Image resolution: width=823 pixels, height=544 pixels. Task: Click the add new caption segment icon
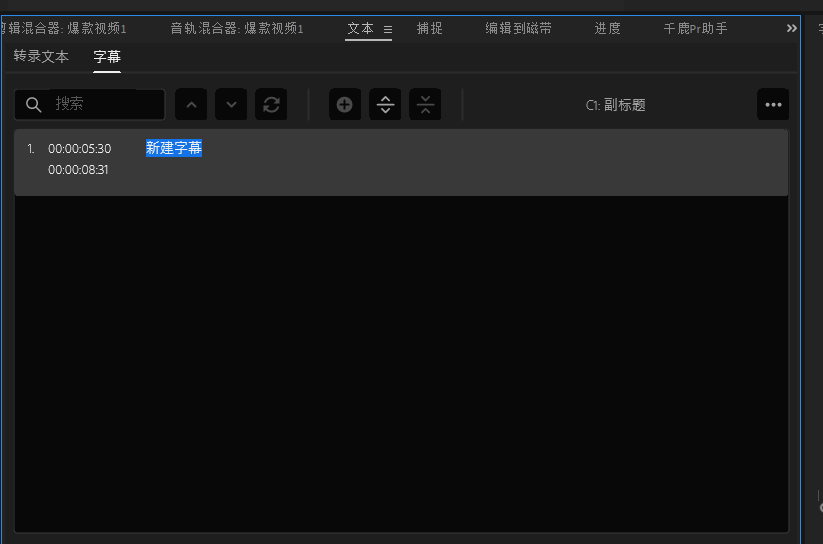[345, 104]
